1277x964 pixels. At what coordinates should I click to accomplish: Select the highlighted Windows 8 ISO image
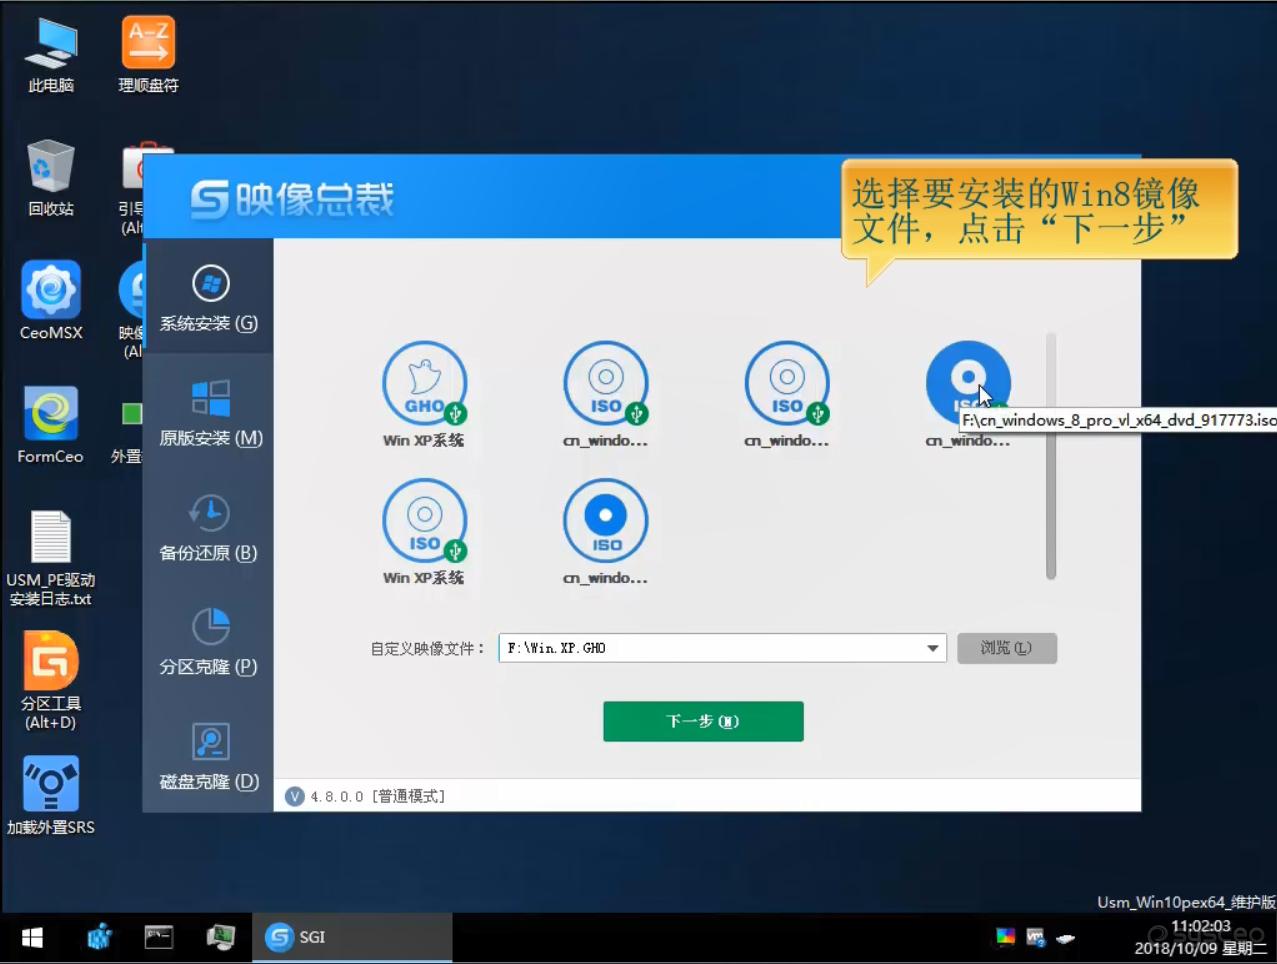tap(967, 382)
